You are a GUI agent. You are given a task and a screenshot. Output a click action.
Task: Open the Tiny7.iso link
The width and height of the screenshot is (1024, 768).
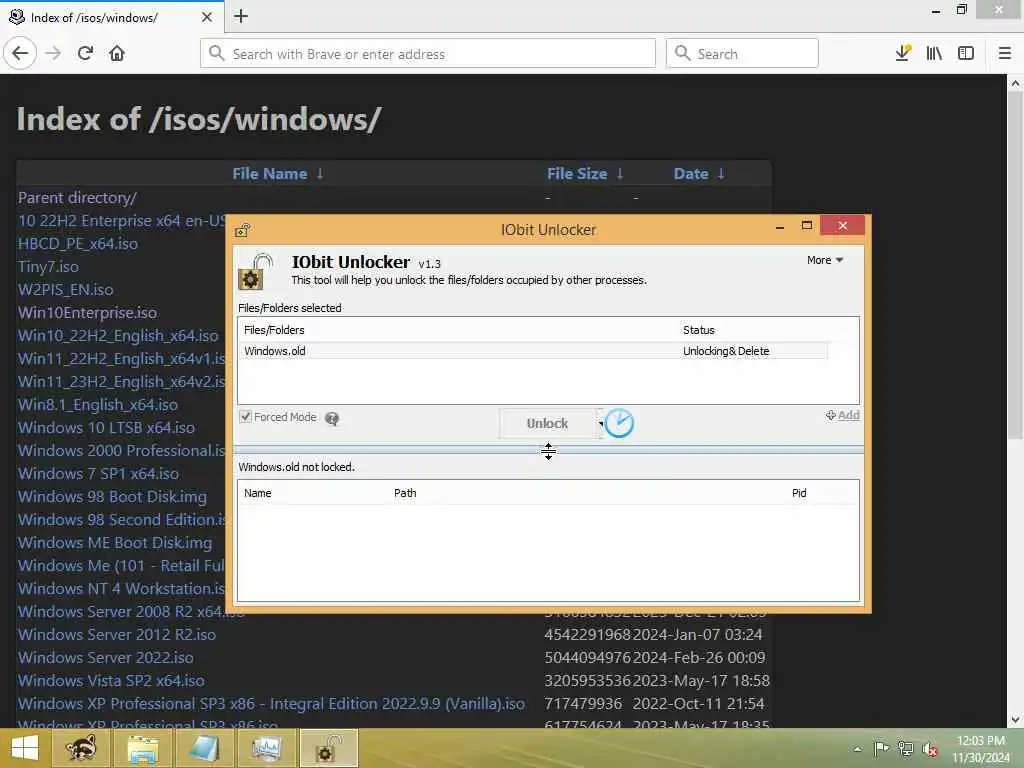[x=48, y=266]
